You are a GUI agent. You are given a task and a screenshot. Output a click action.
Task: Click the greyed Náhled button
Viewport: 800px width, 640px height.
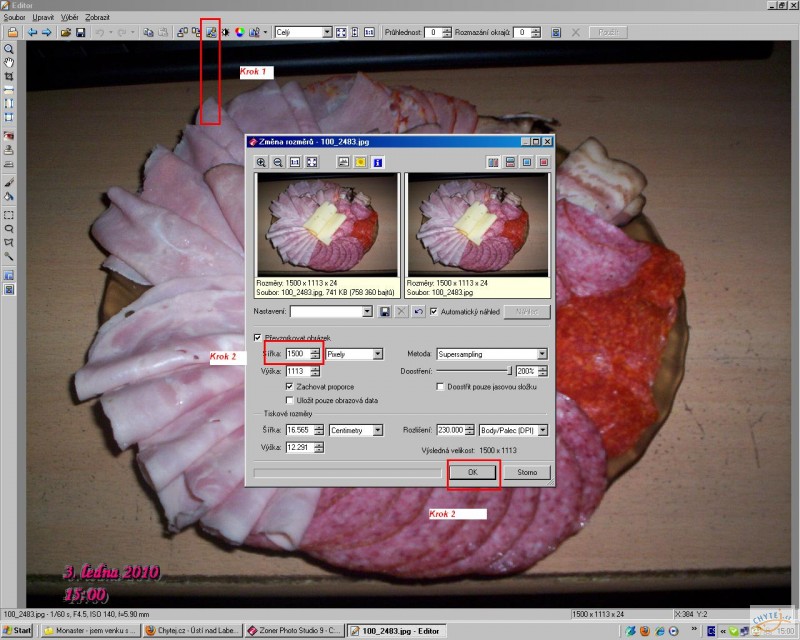[527, 312]
